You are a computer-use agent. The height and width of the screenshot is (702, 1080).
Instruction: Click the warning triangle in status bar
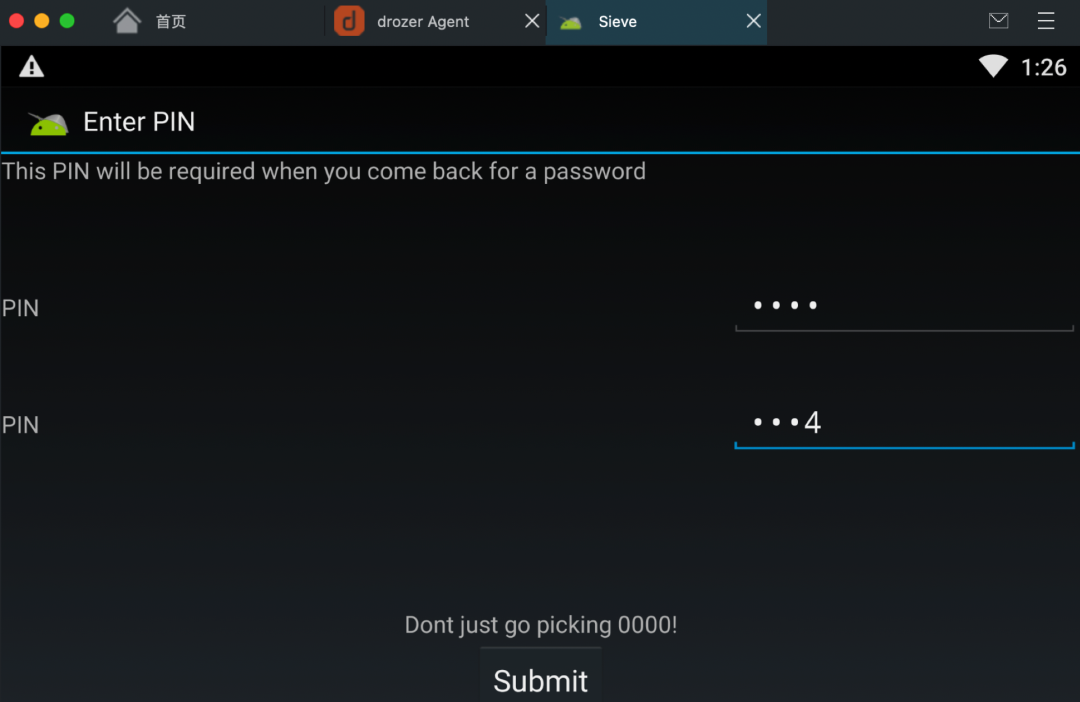(x=31, y=67)
